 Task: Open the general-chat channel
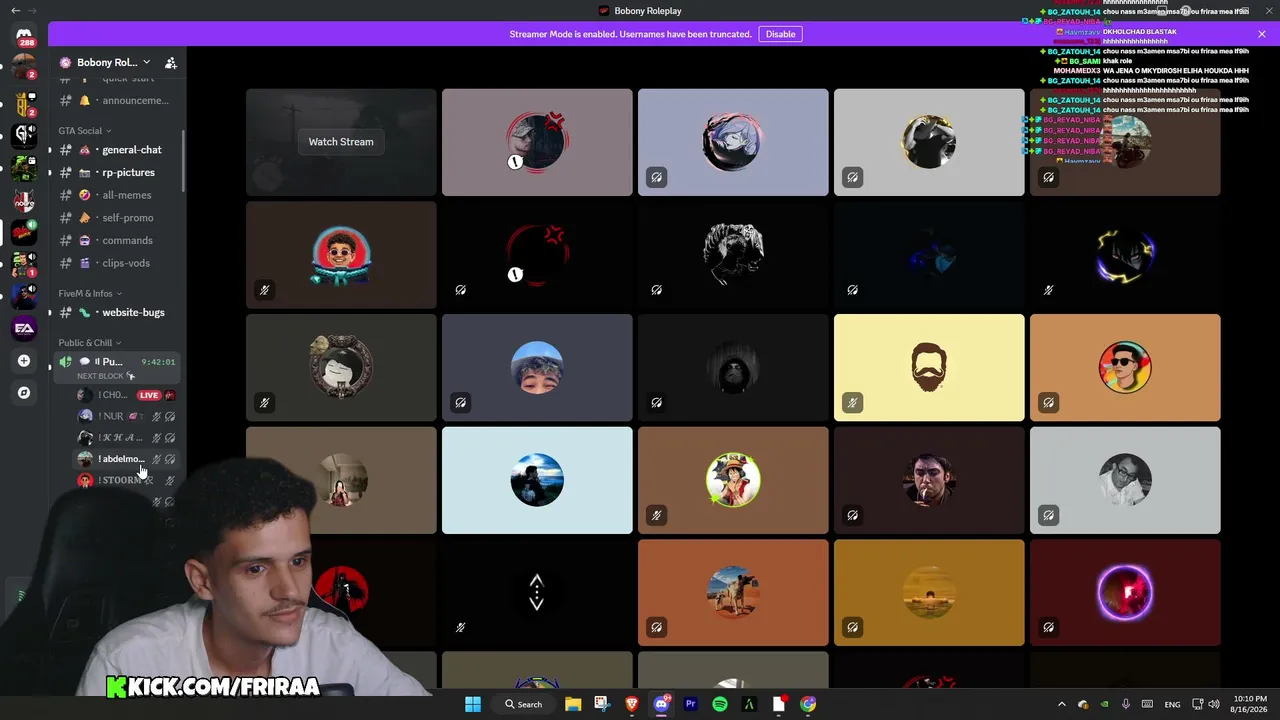[x=118, y=150]
